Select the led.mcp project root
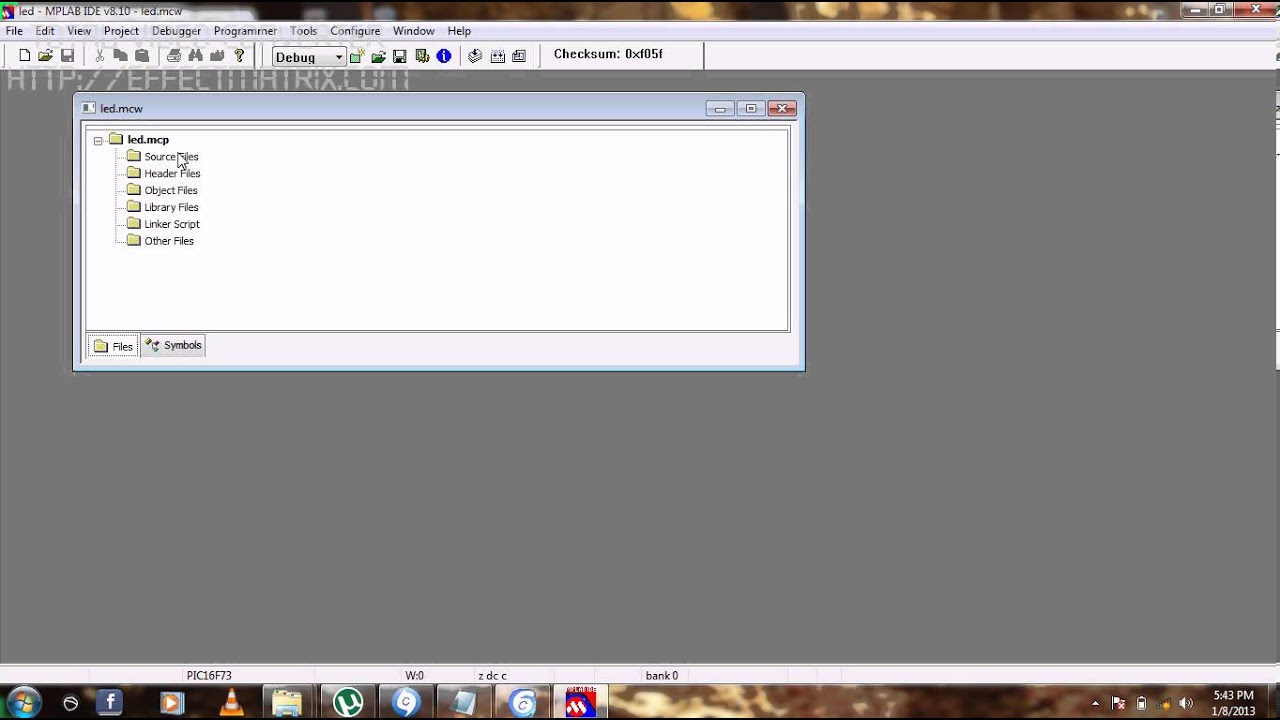1280x720 pixels. coord(148,140)
